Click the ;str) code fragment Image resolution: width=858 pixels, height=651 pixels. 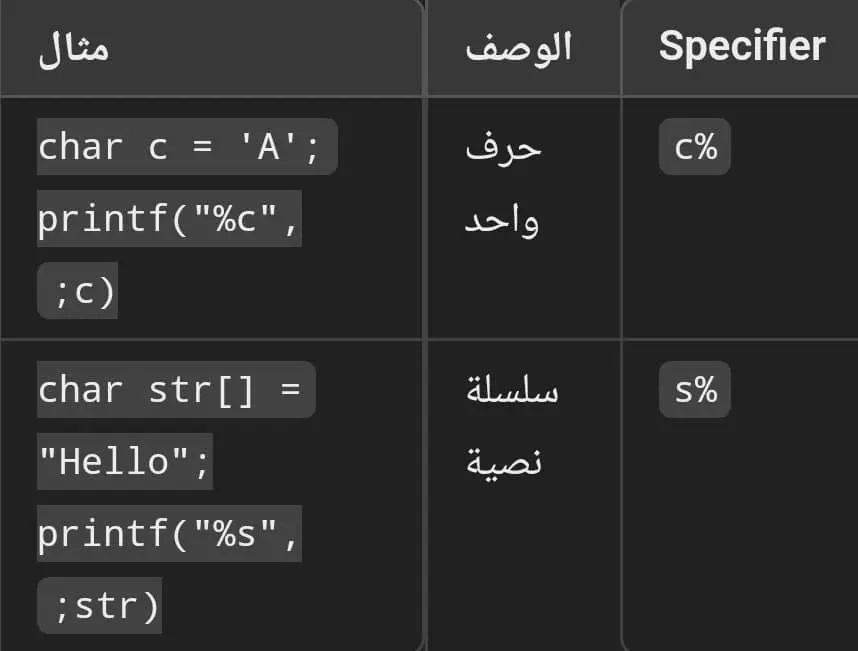pyautogui.click(x=100, y=606)
